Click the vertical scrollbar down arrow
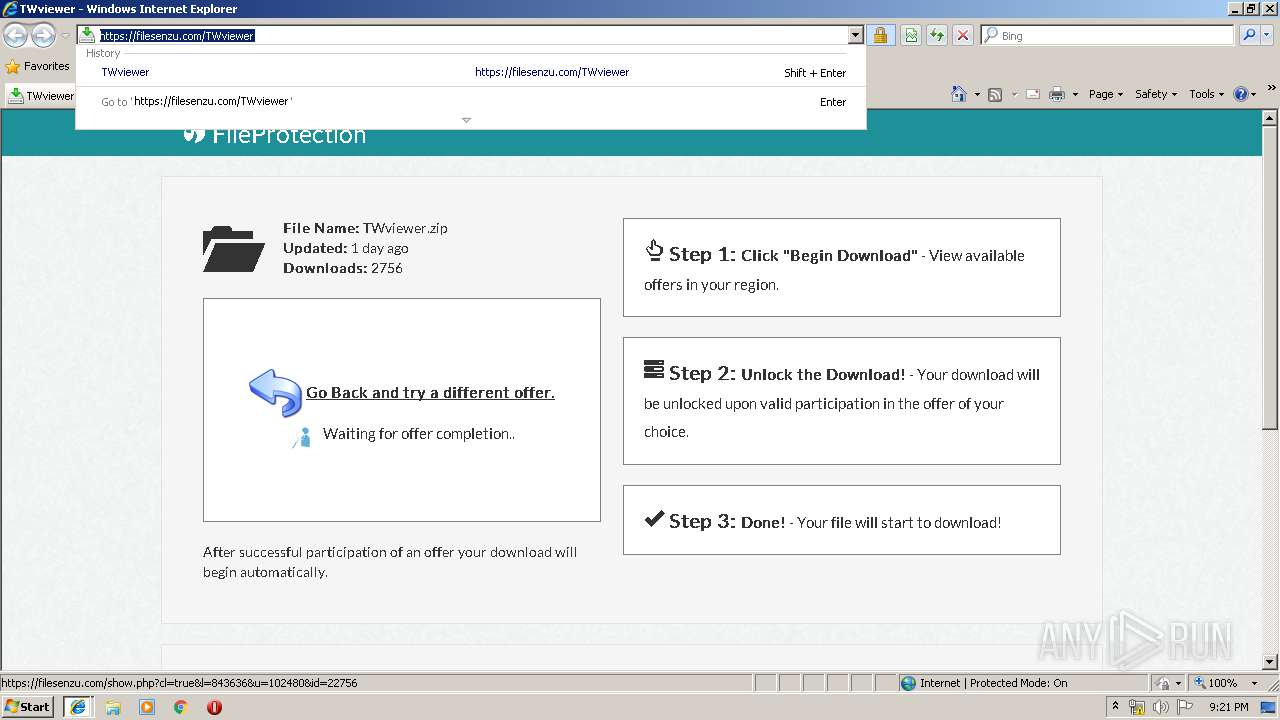Viewport: 1280px width, 720px height. pyautogui.click(x=1270, y=661)
